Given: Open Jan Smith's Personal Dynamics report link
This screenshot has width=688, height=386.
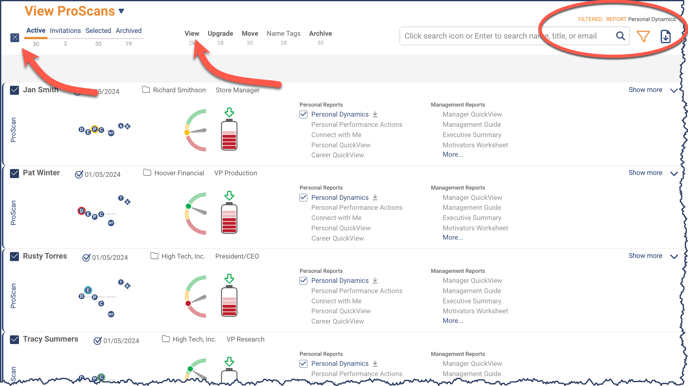Looking at the screenshot, I should coord(340,114).
